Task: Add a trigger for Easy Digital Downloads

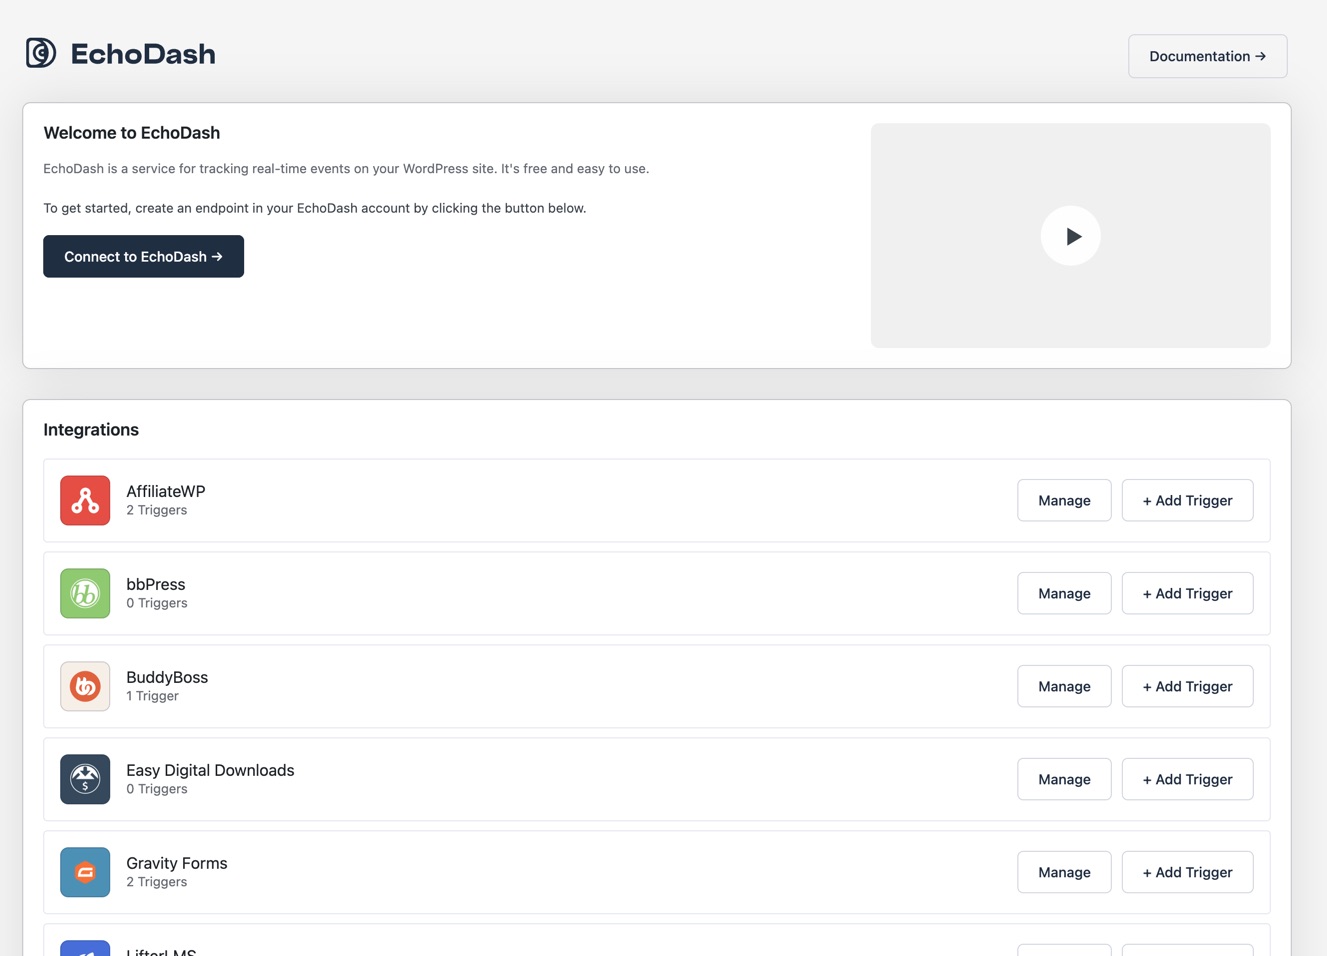Action: pyautogui.click(x=1187, y=779)
